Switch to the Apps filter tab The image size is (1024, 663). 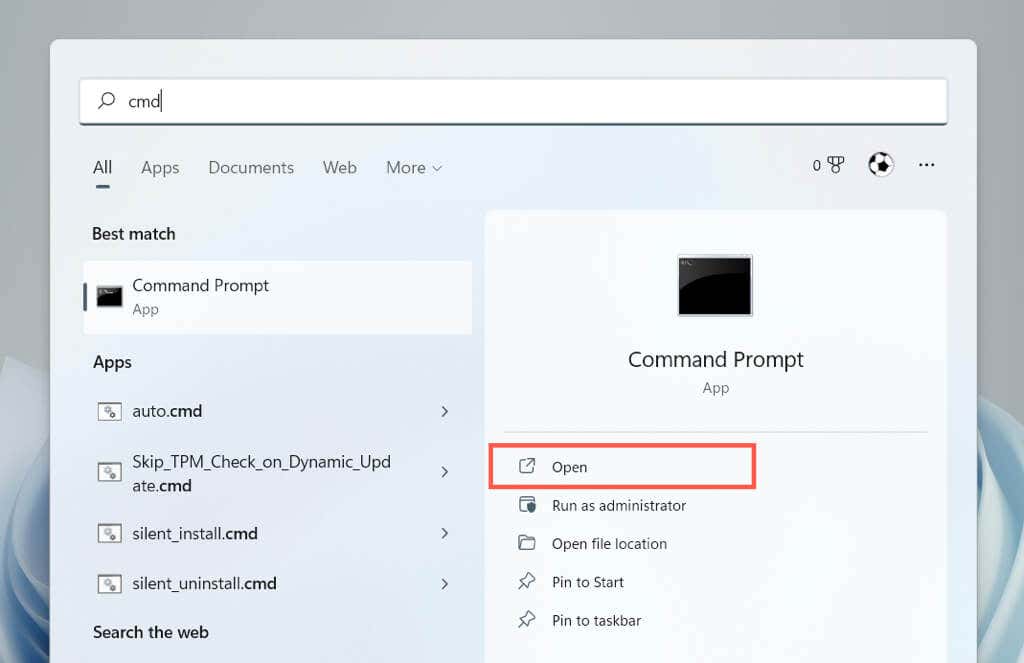pyautogui.click(x=160, y=168)
